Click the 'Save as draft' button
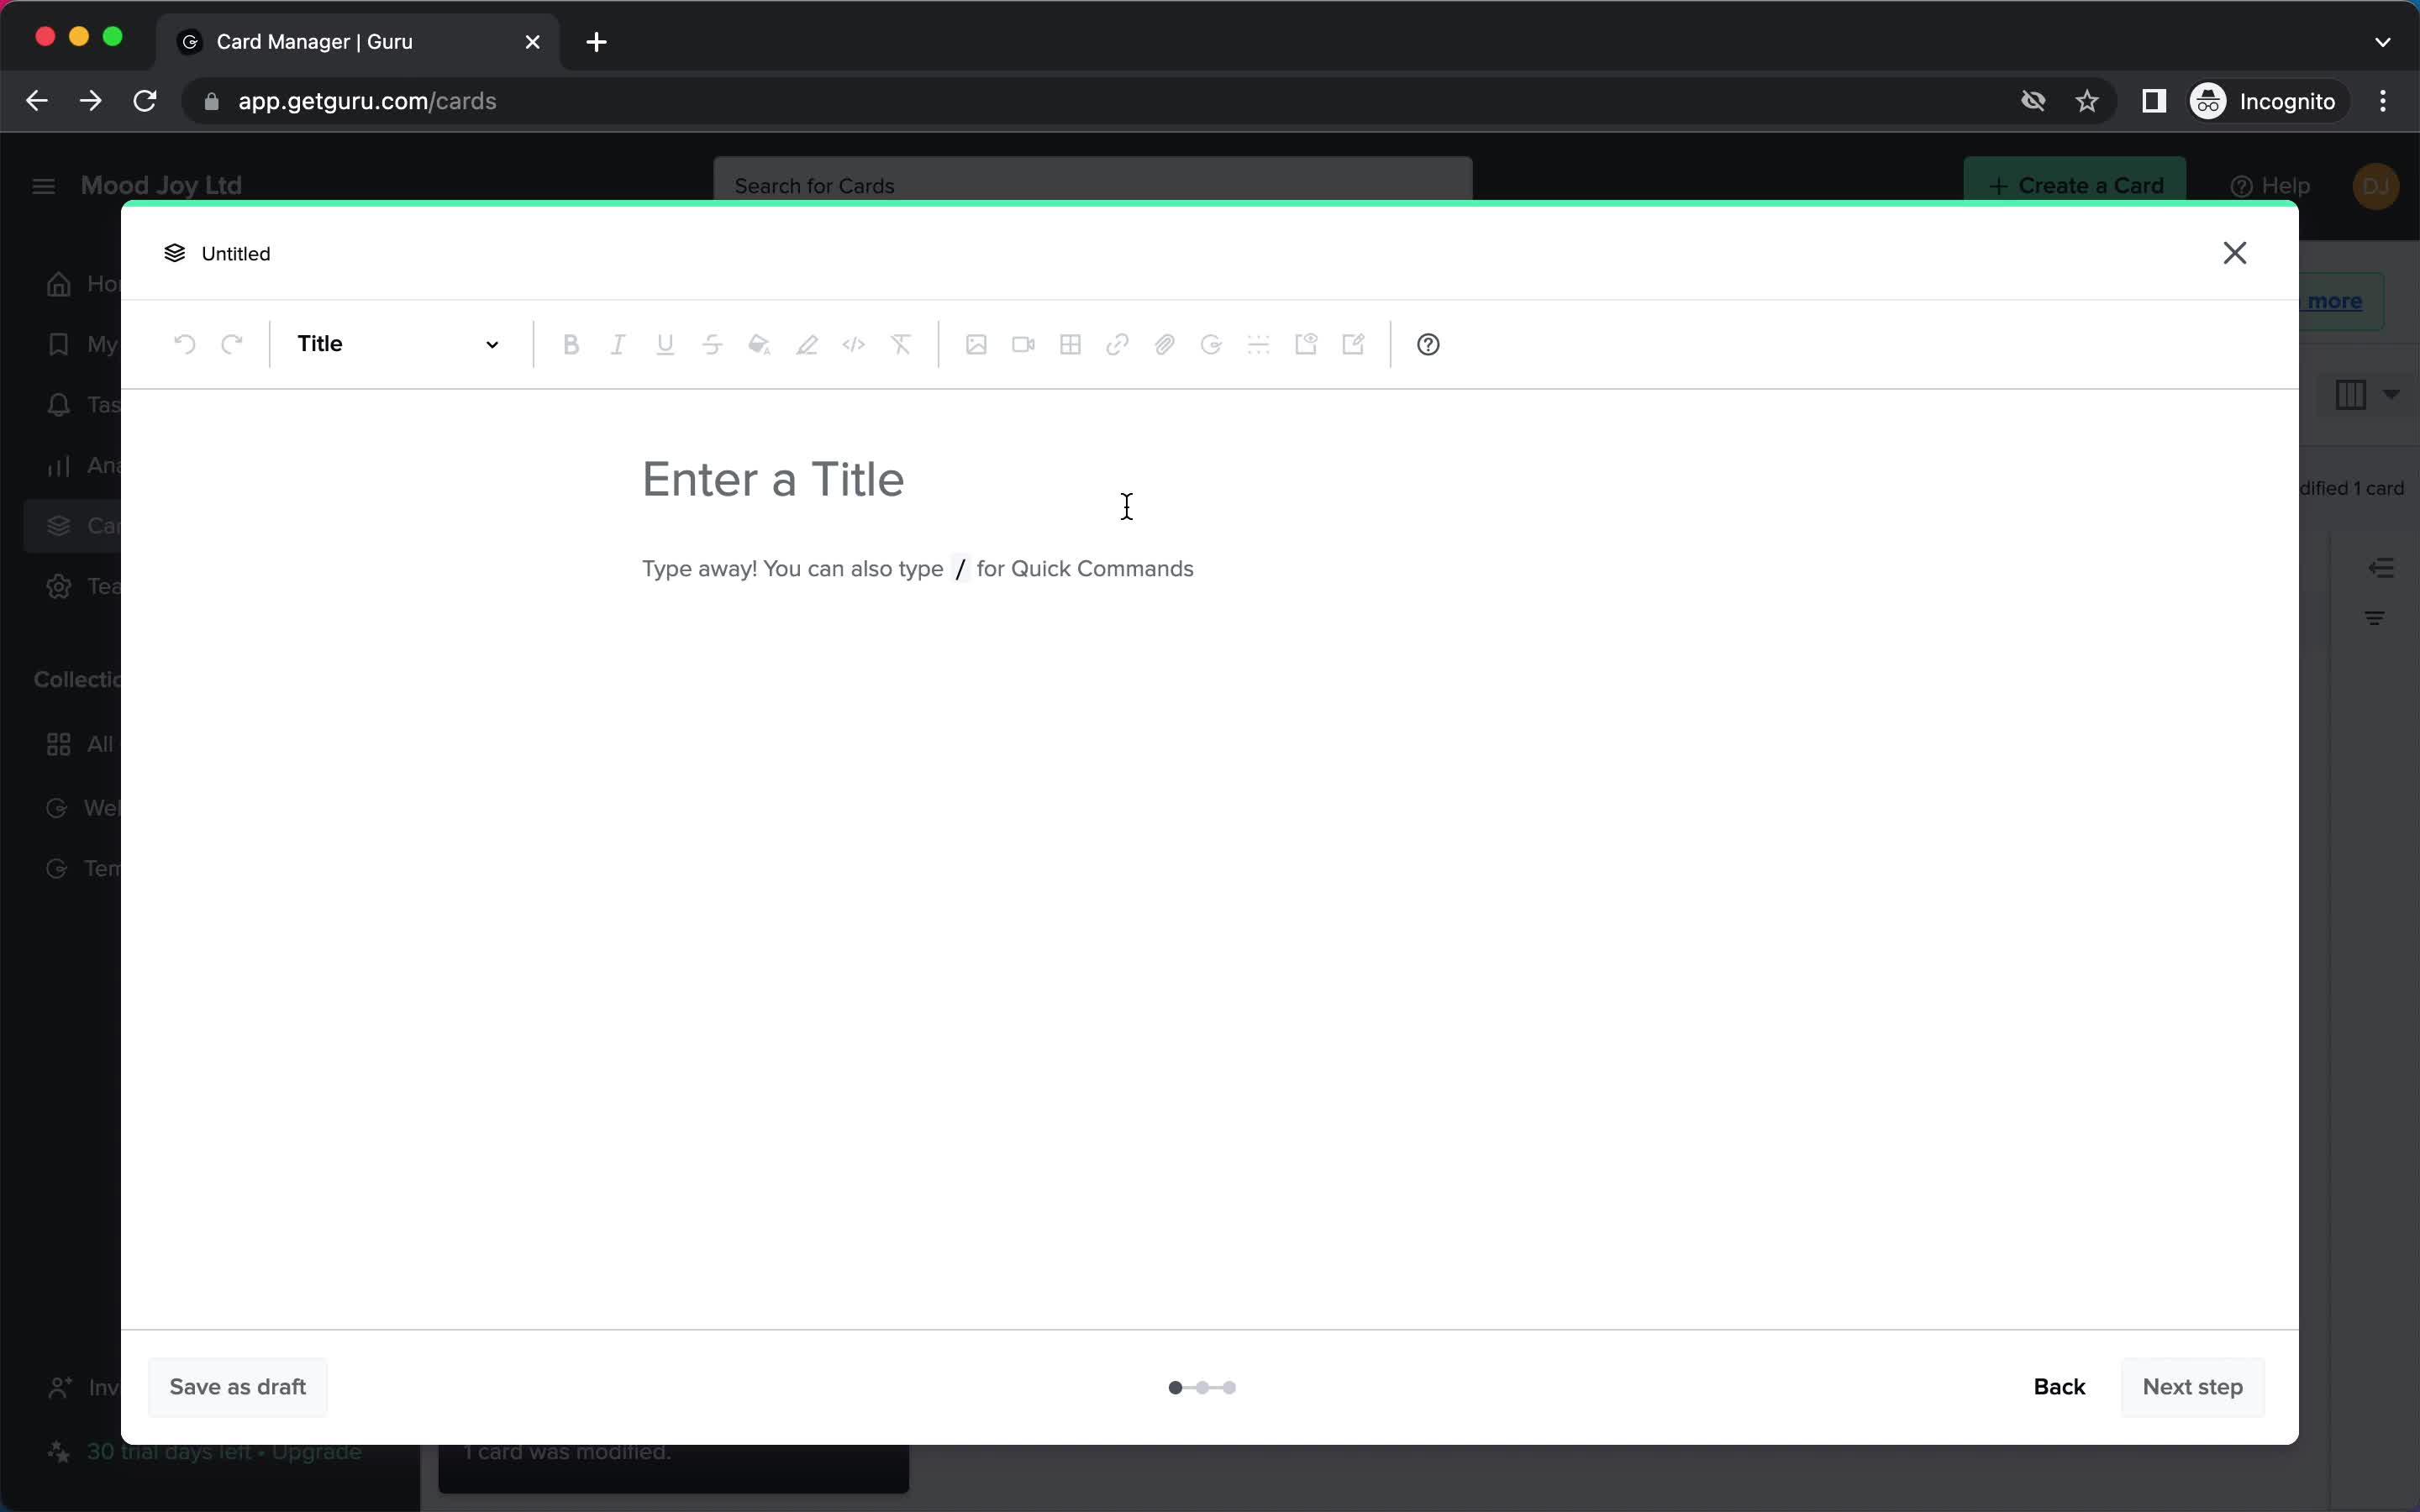This screenshot has width=2420, height=1512. (x=237, y=1387)
